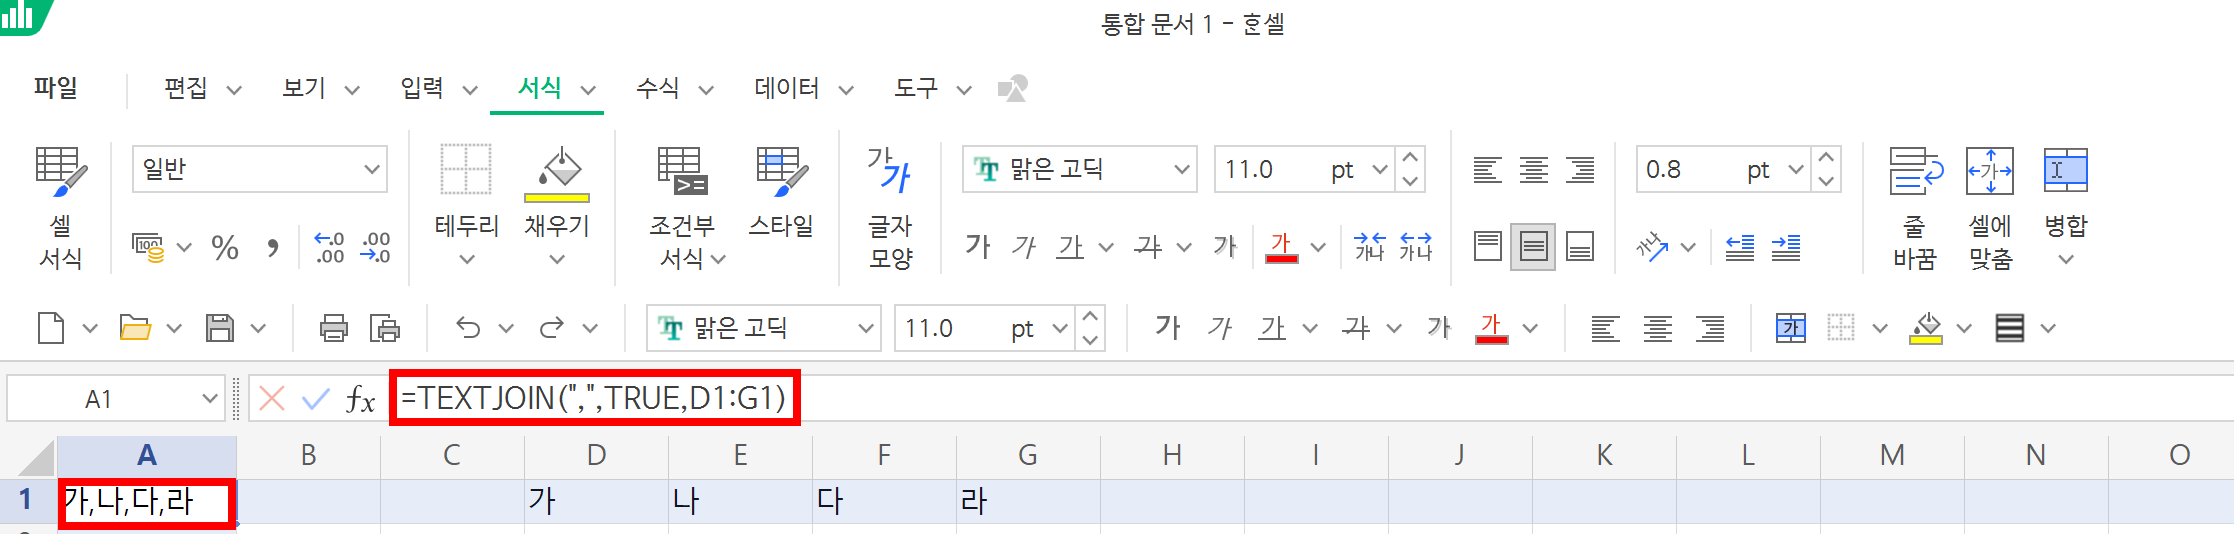Expand the undo history dropdown arrow
2234x534 pixels.
506,328
